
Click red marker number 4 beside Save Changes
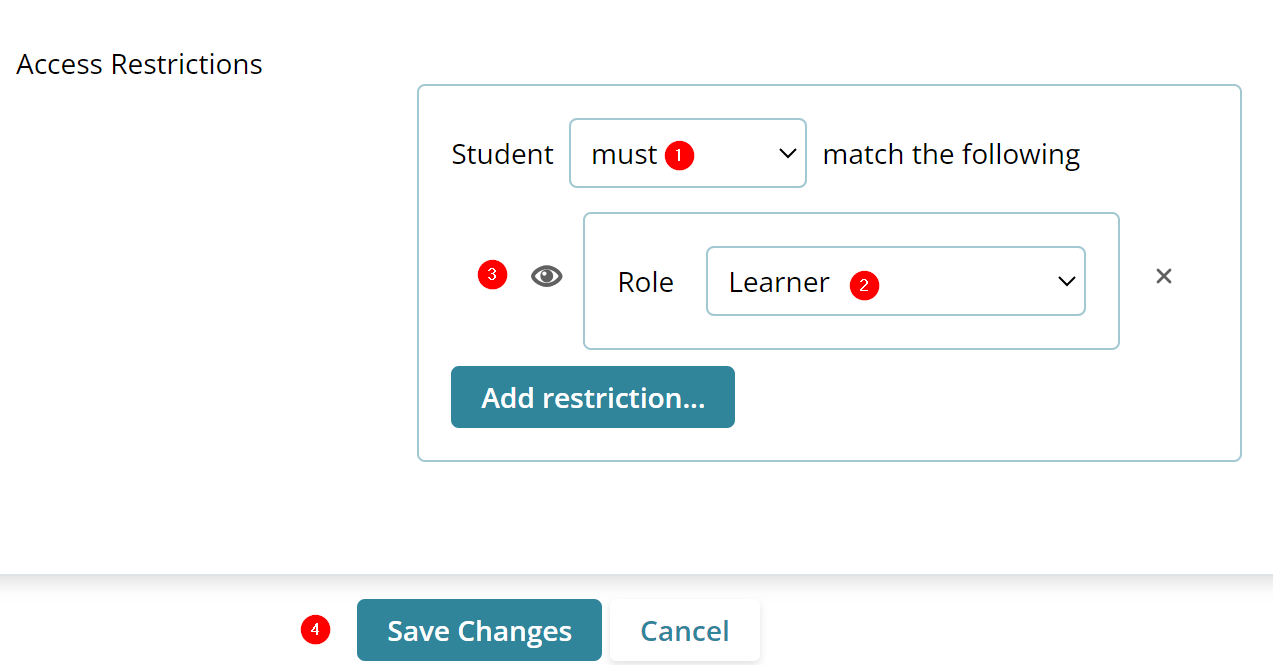[x=315, y=630]
